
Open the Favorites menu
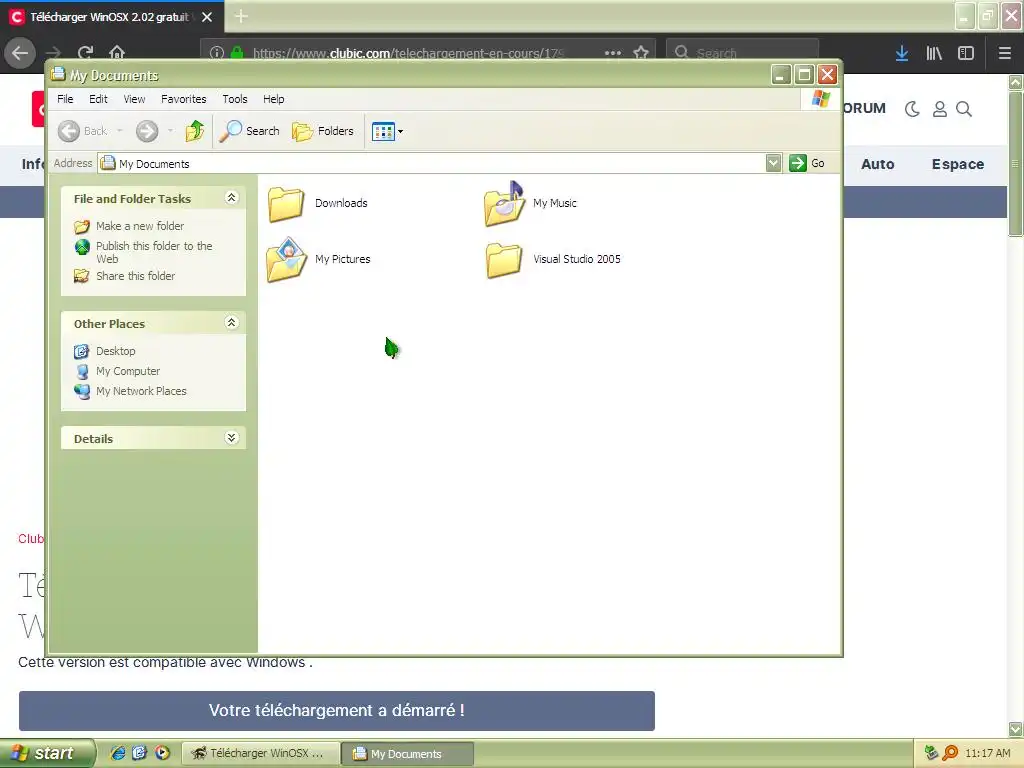[184, 99]
